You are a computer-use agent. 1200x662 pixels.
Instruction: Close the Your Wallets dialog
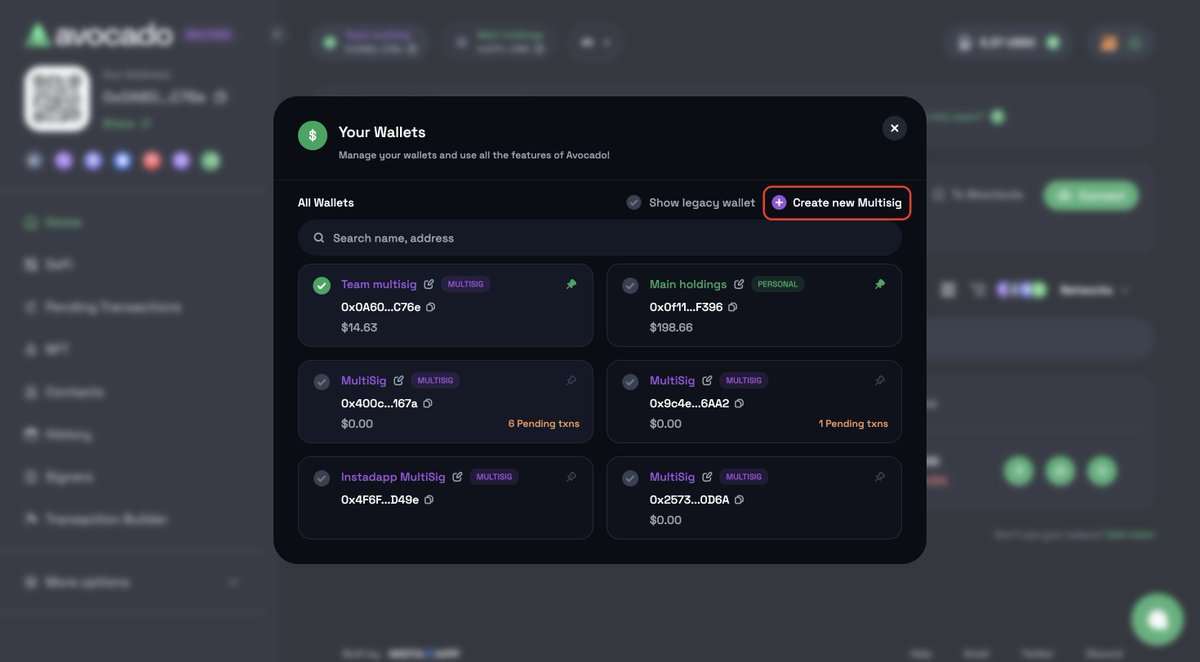click(894, 128)
